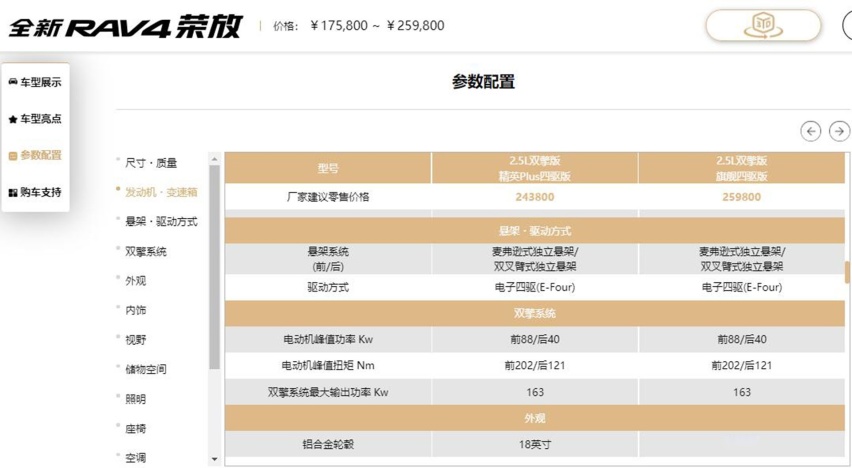Click the 18英寸 wheel value
852x468 pixels.
coord(535,444)
